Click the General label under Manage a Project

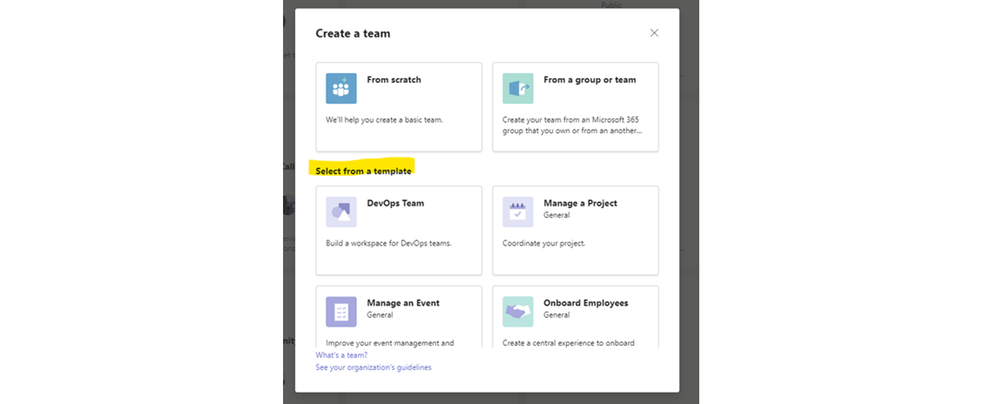coord(556,215)
